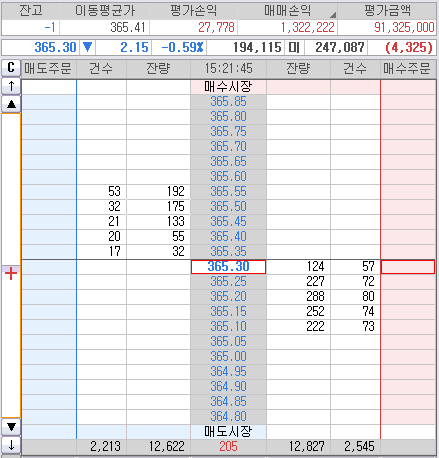Click the time header 15:21:45
439x458 pixels.
tap(228, 69)
